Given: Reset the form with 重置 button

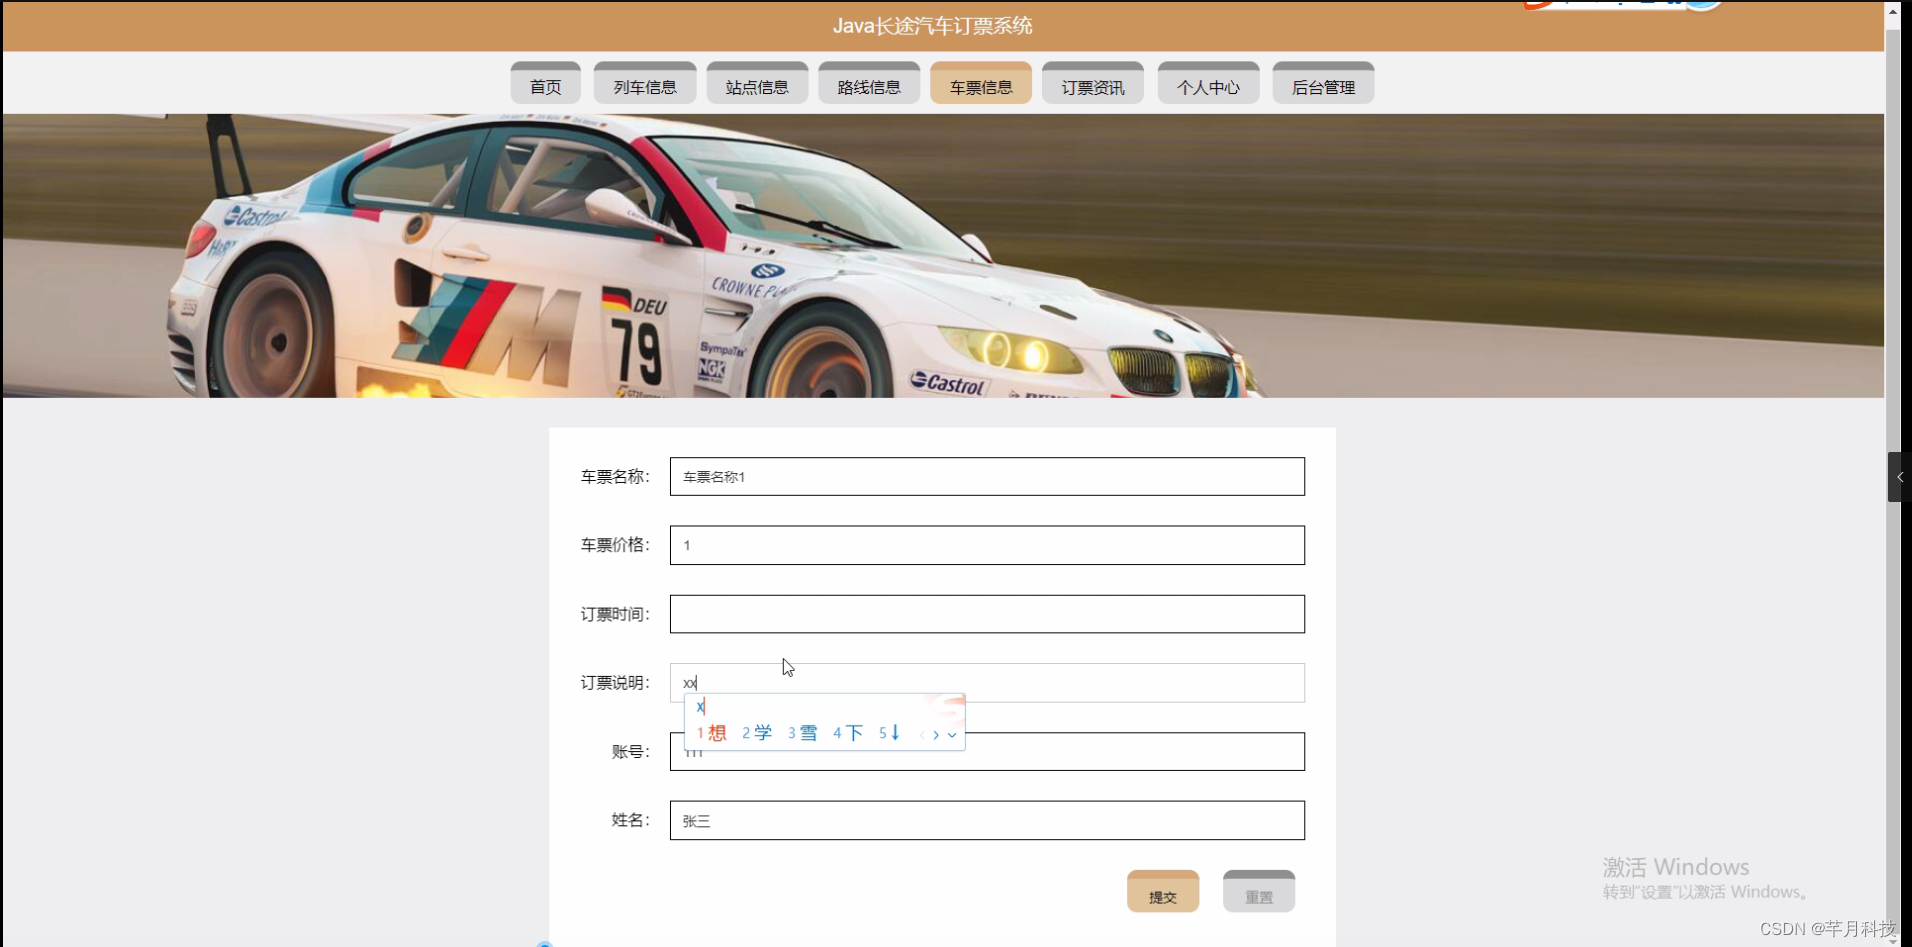Looking at the screenshot, I should click(x=1258, y=890).
